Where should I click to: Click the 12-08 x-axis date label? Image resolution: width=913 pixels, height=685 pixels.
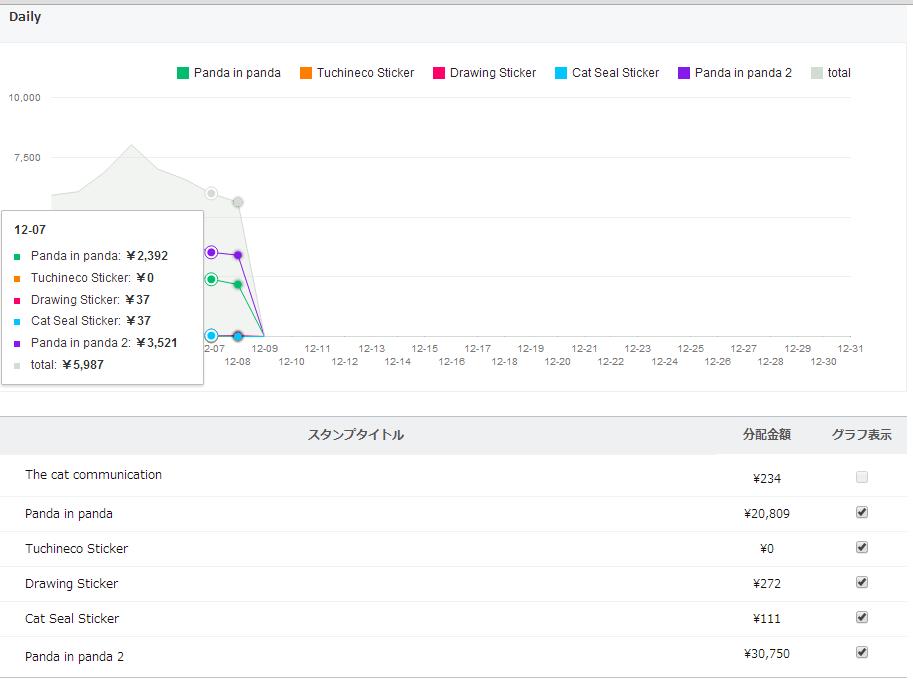(x=238, y=362)
